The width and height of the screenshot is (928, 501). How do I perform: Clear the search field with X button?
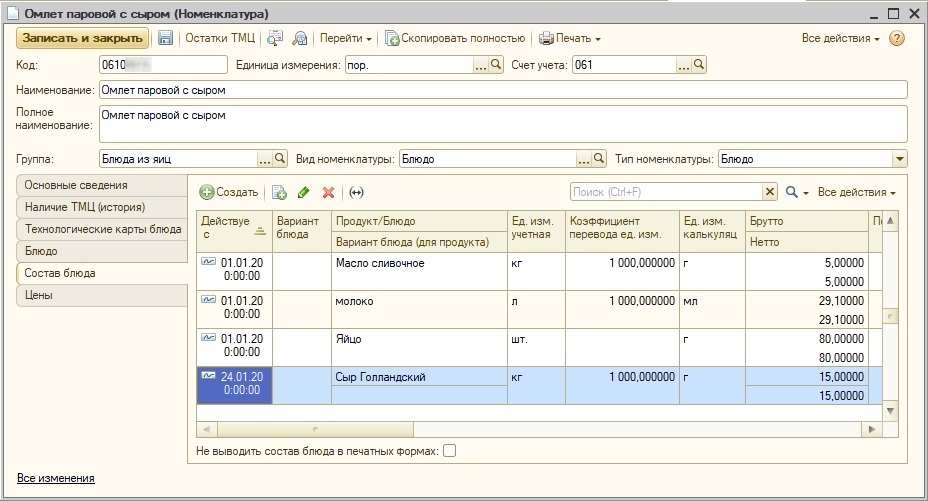pos(770,192)
